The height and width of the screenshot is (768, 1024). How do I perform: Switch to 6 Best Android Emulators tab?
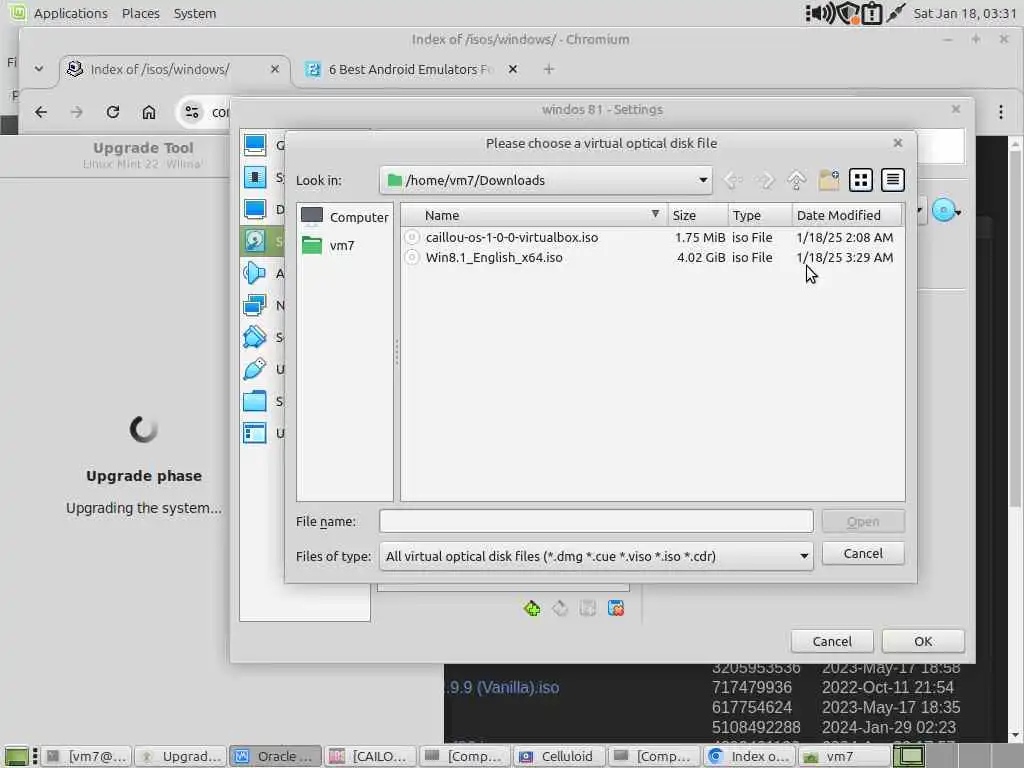(x=409, y=69)
